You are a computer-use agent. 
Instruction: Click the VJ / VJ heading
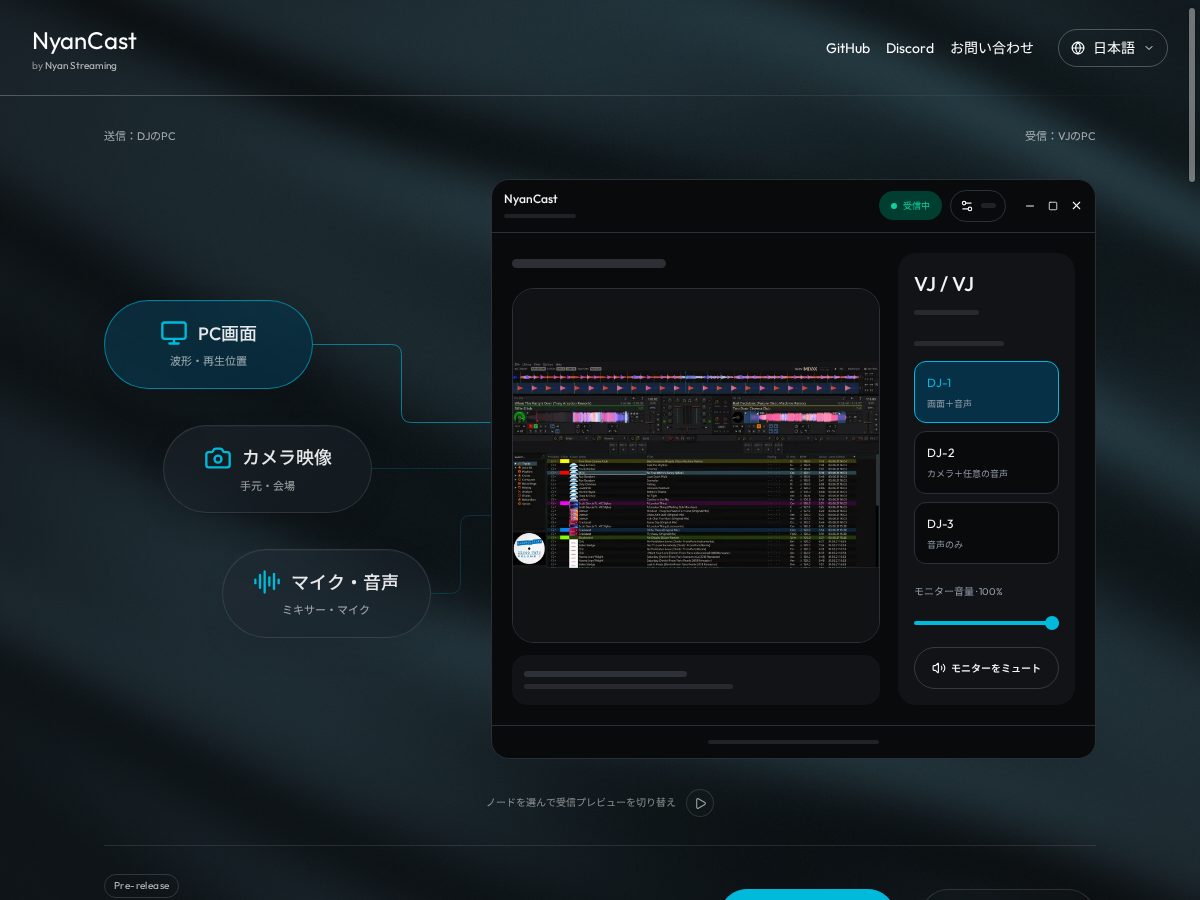[x=944, y=284]
